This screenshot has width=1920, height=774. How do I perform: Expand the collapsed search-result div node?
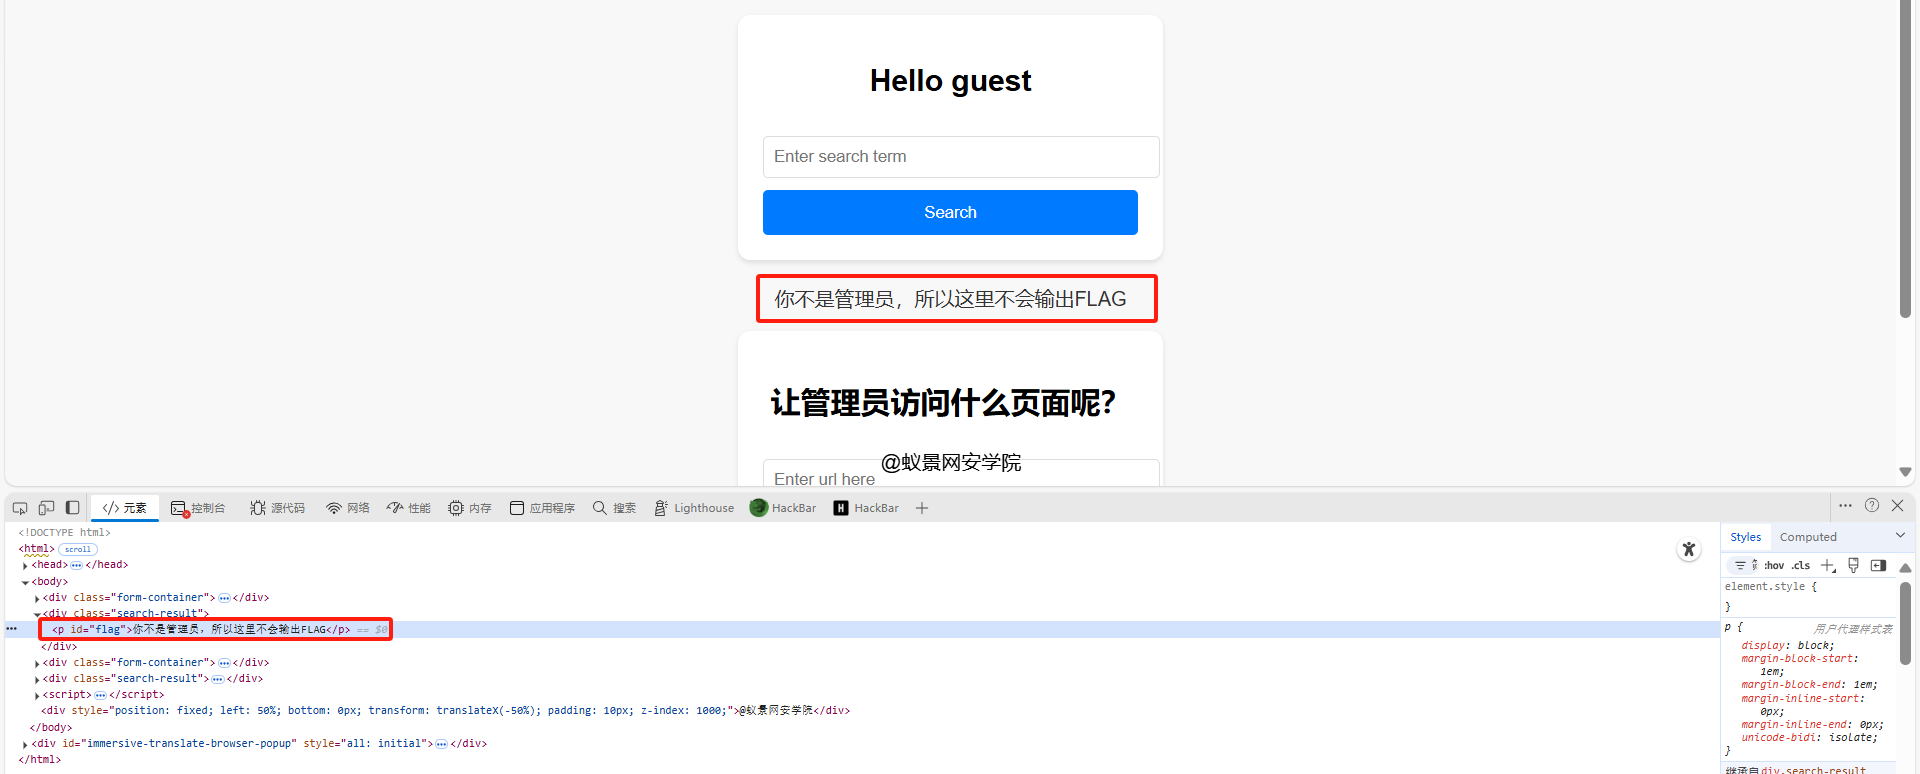[x=37, y=679]
